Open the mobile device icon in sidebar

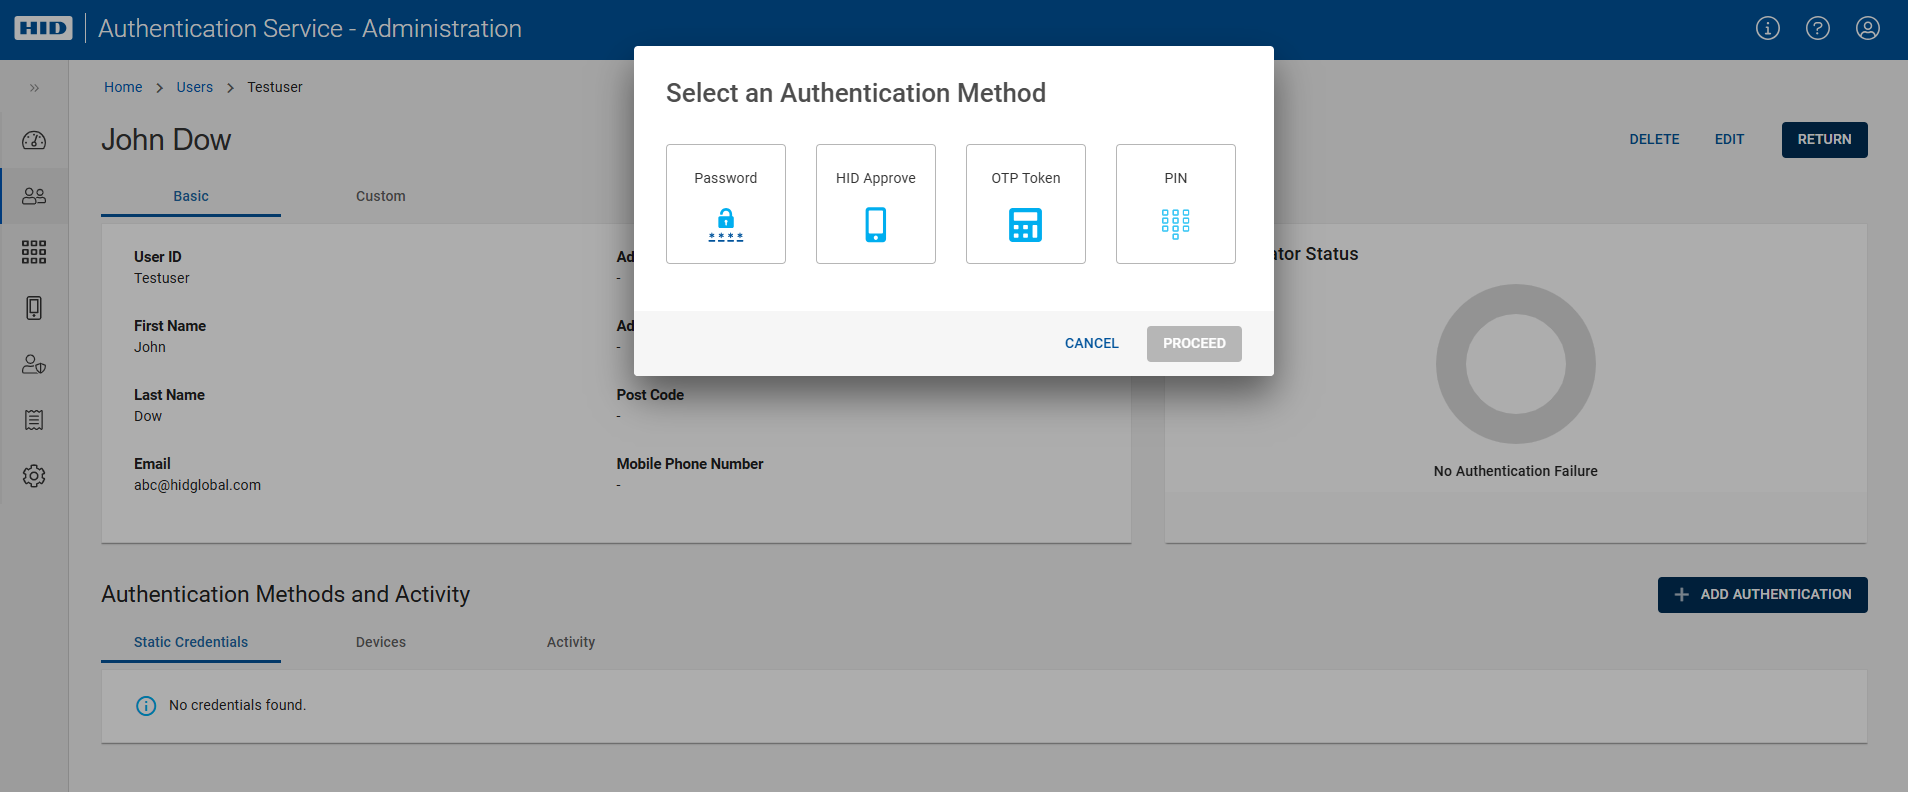34,308
